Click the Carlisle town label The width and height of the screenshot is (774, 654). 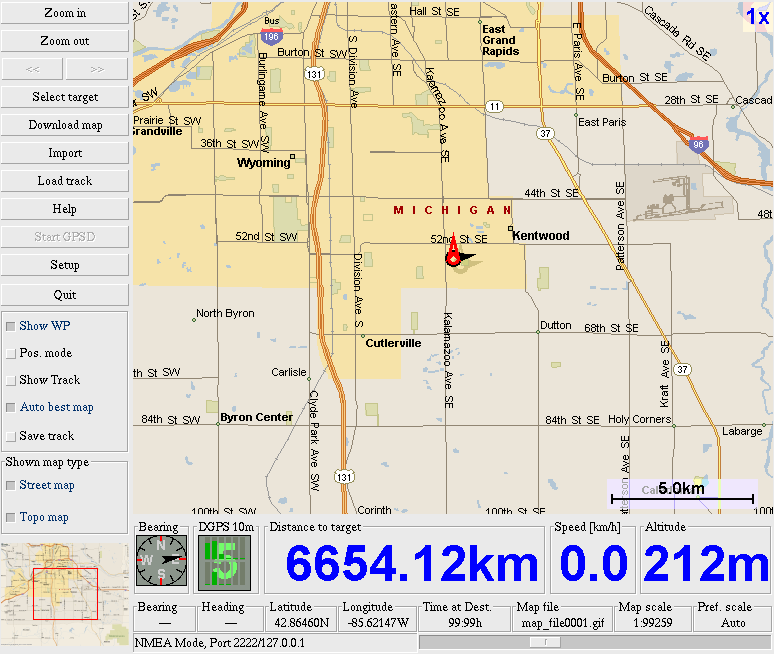(x=289, y=372)
